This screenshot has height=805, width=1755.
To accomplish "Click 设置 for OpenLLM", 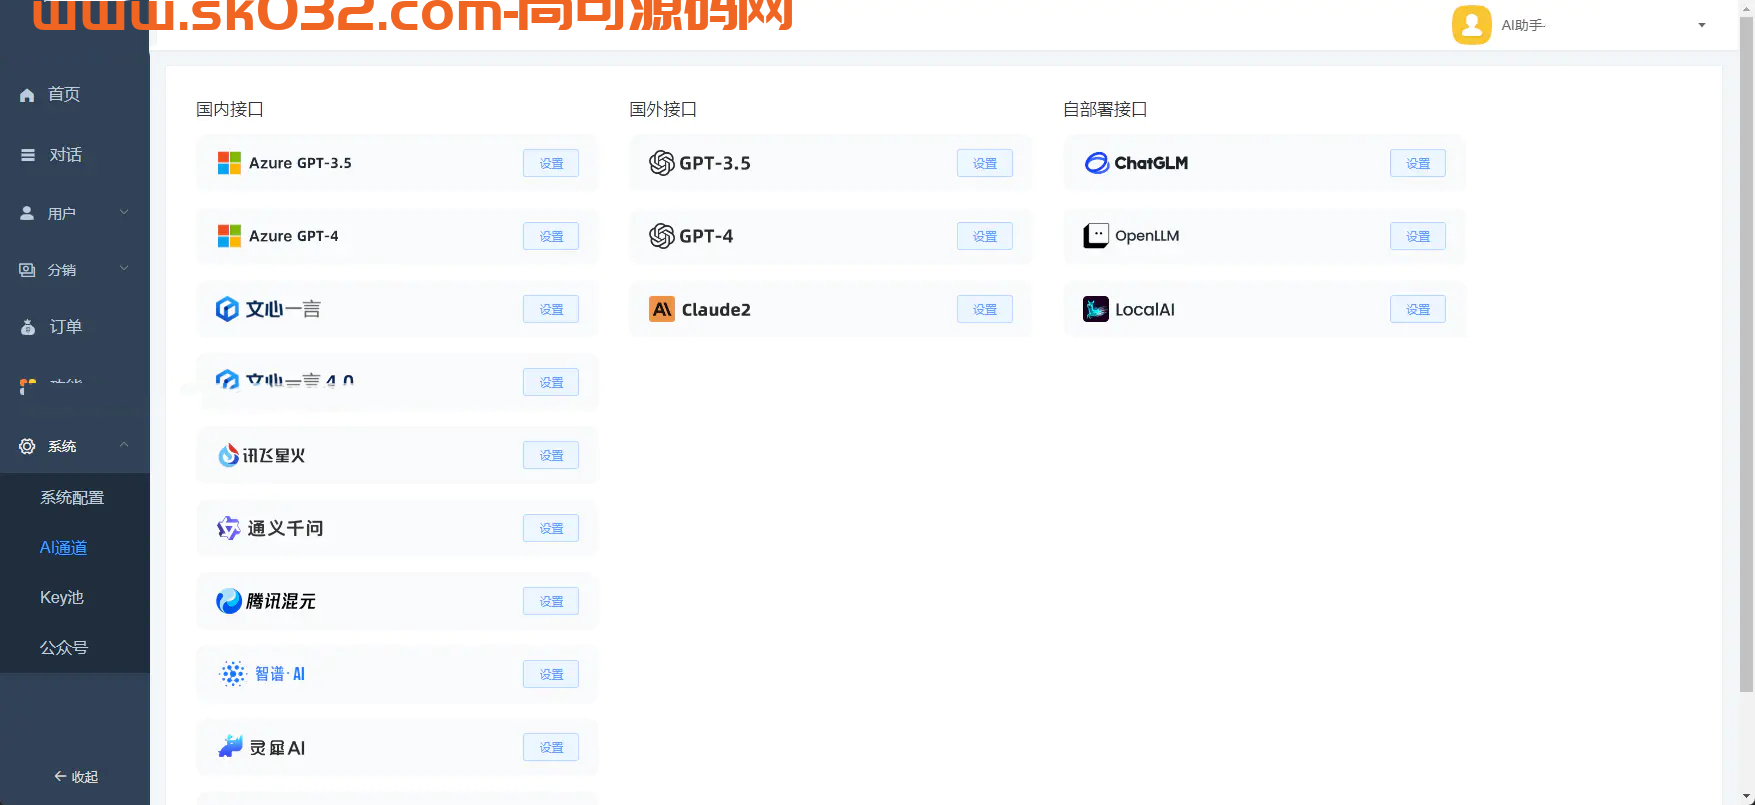I will click(1418, 236).
